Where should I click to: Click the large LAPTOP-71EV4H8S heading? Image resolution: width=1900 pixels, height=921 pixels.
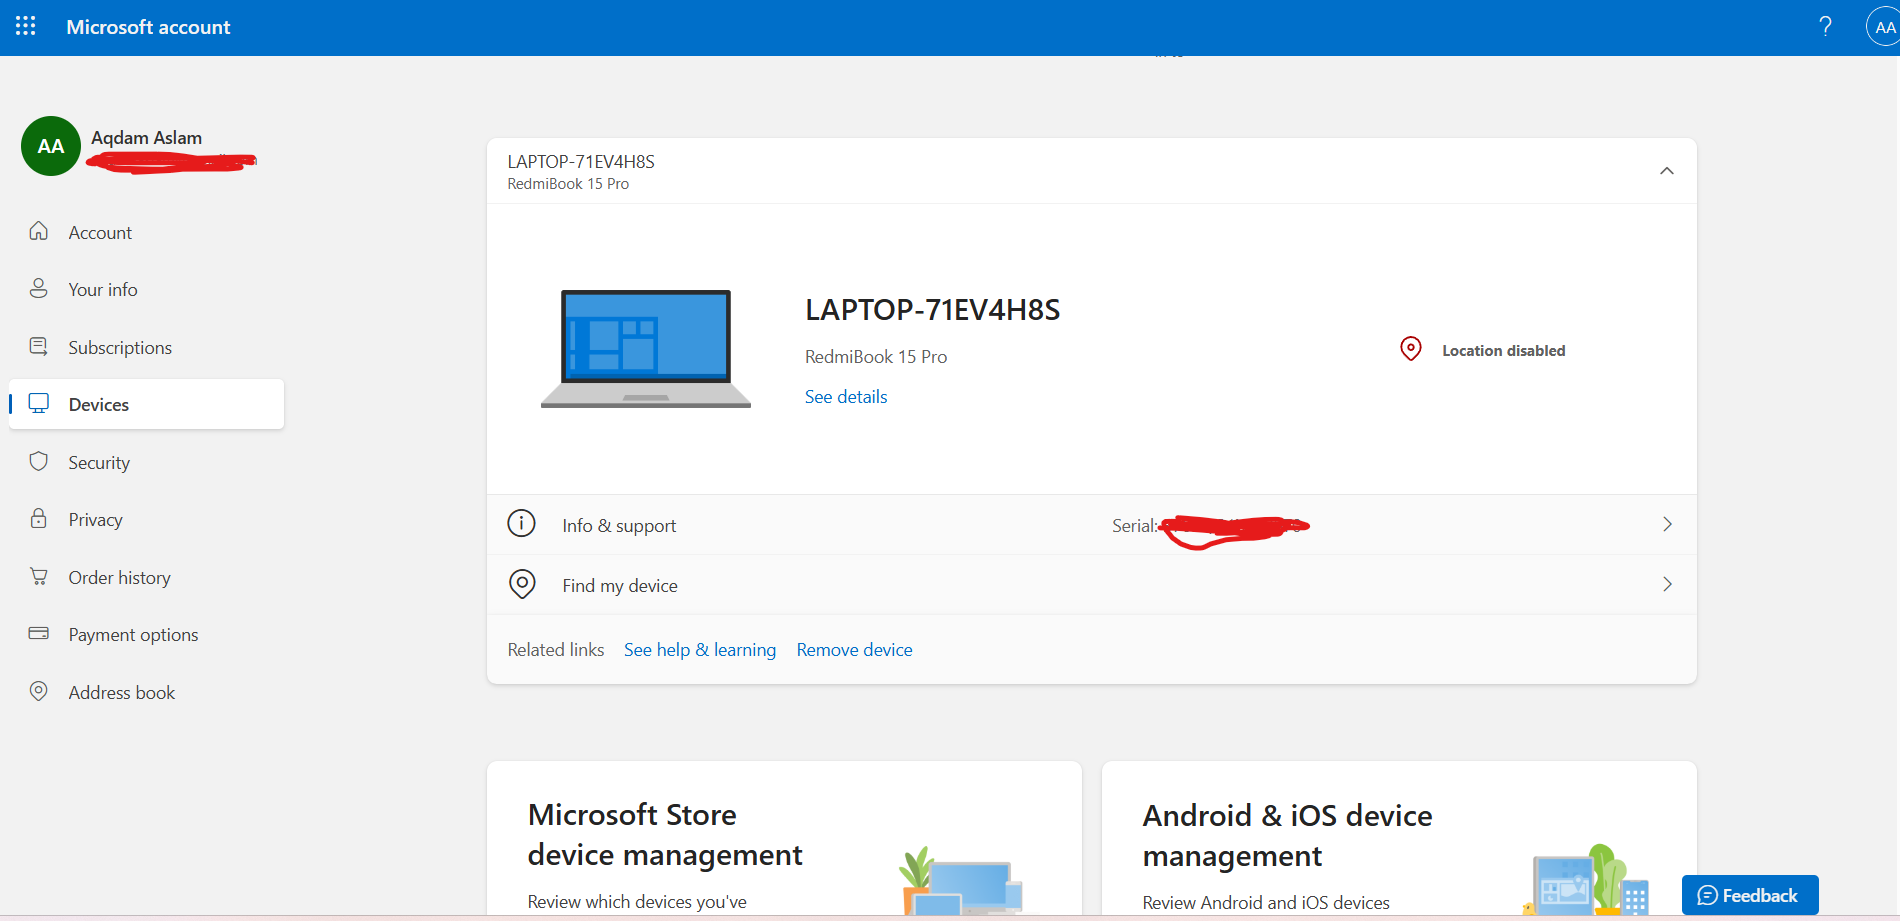click(932, 310)
